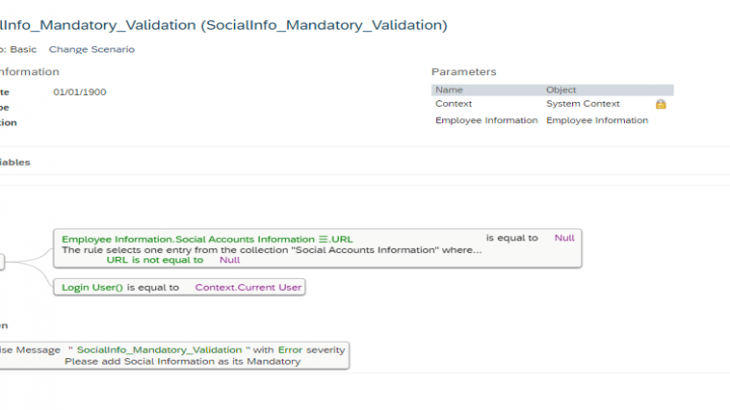730x410 pixels.
Task: Click the 'URL is not equal to' filter
Action: 154,260
